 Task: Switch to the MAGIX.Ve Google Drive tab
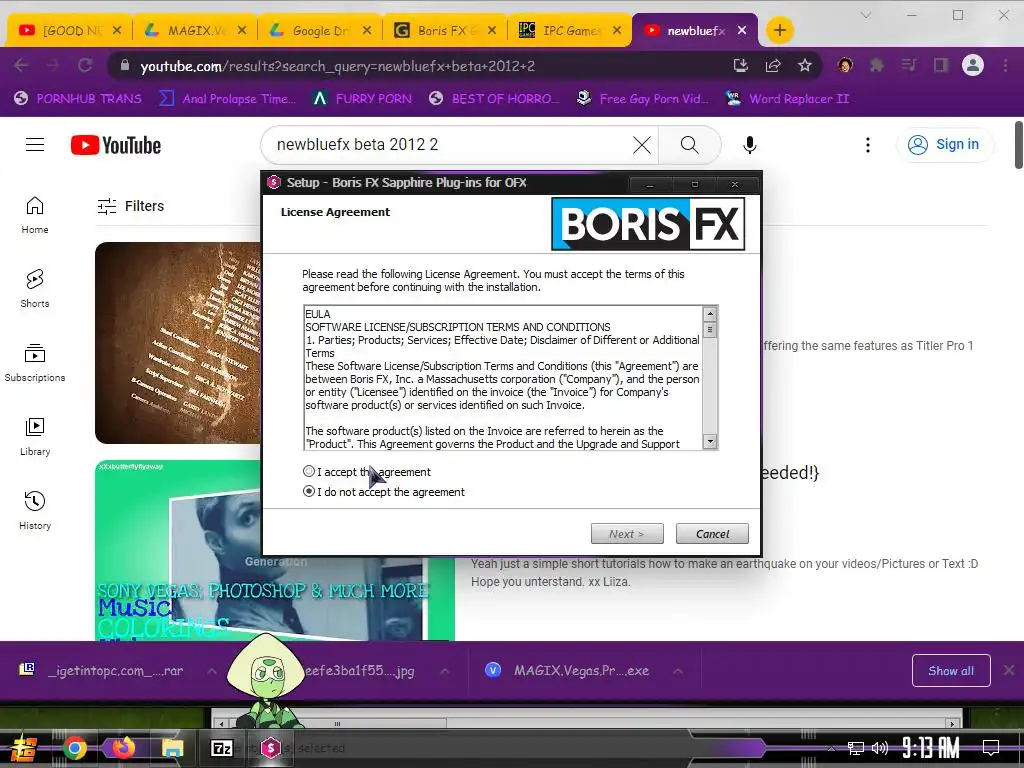coord(195,30)
